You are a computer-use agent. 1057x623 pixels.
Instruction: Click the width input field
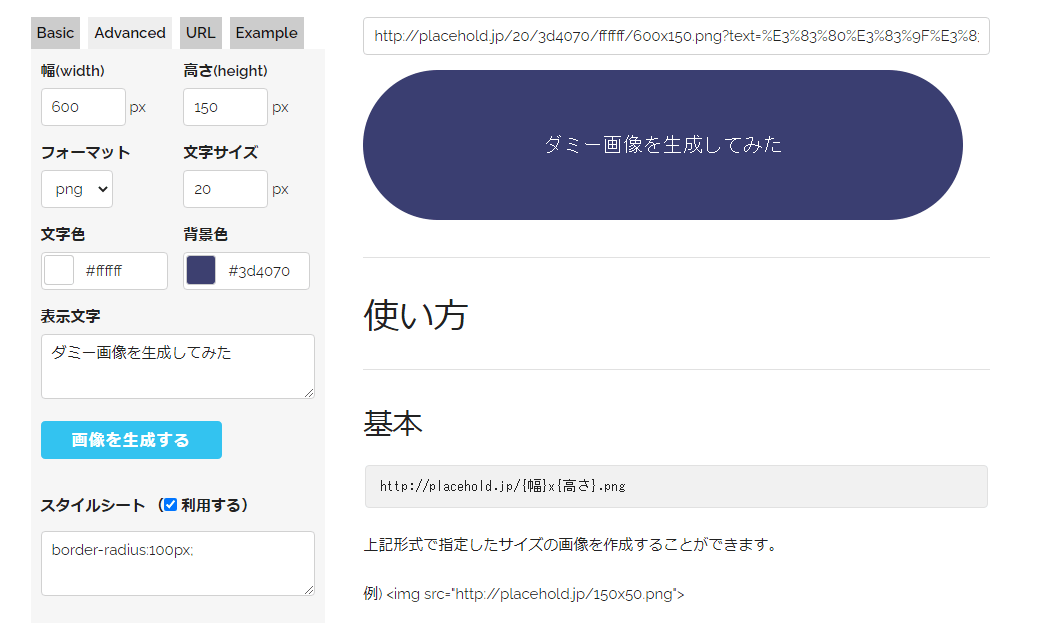click(82, 107)
